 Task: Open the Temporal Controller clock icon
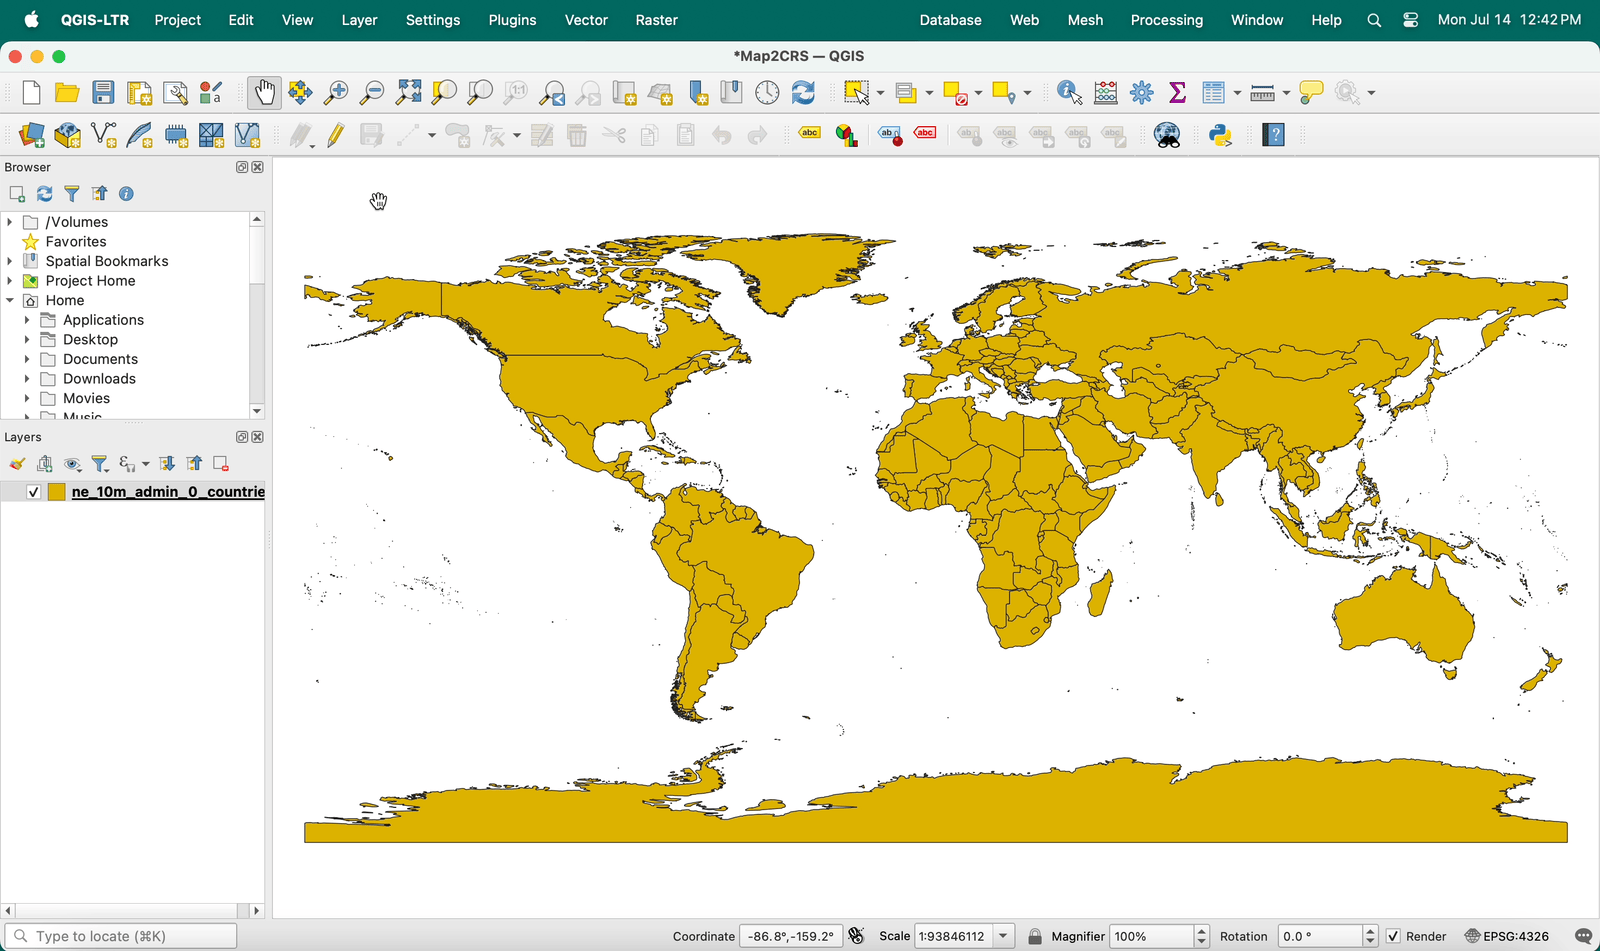767,93
